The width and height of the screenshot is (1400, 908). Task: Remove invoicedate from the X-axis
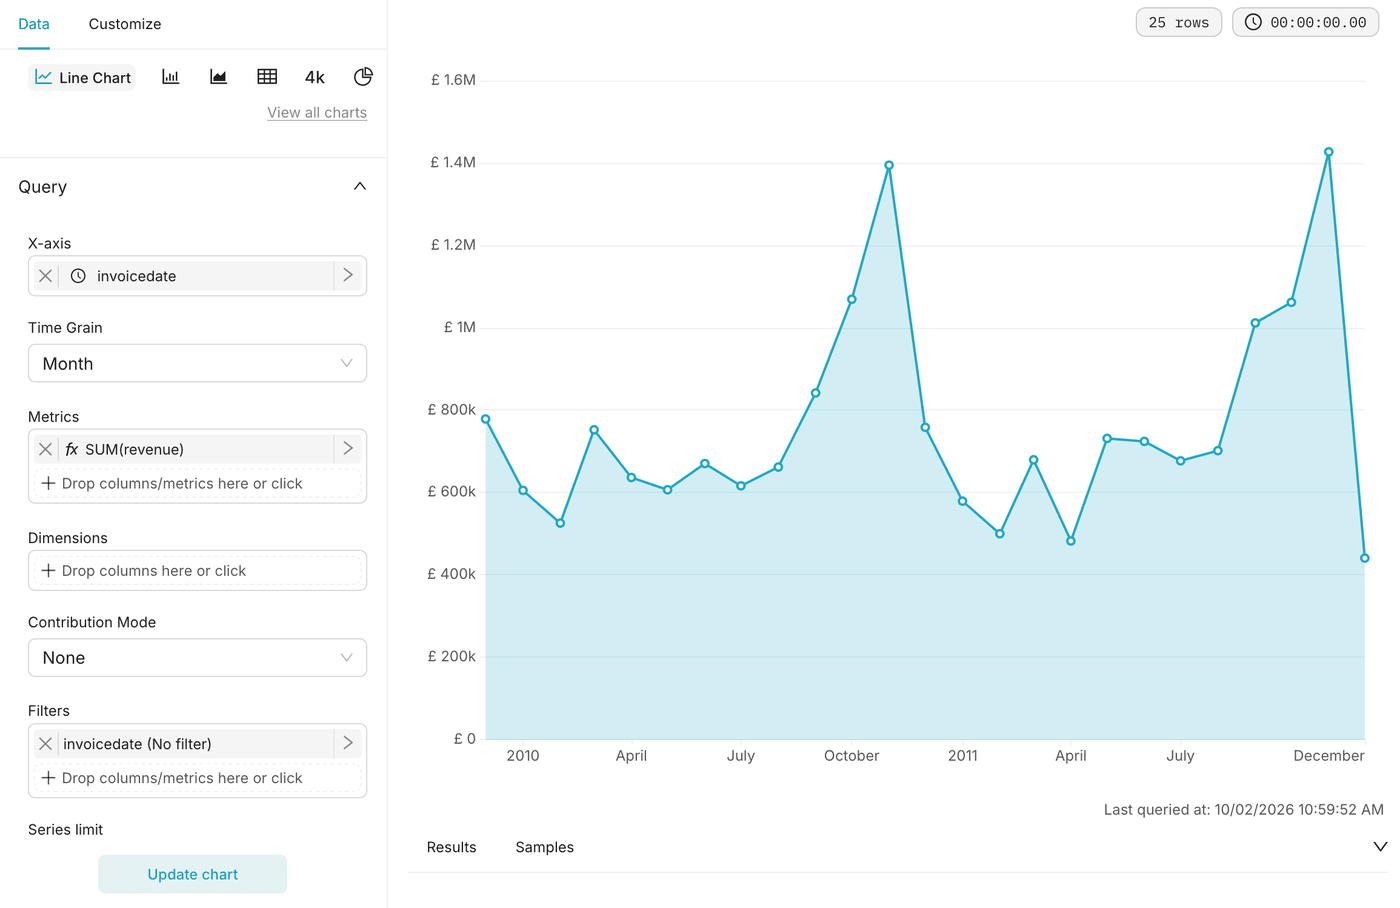coord(45,276)
